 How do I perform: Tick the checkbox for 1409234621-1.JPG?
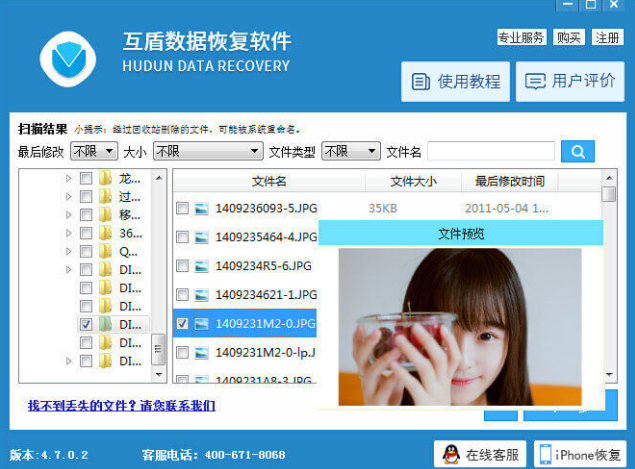click(x=182, y=295)
